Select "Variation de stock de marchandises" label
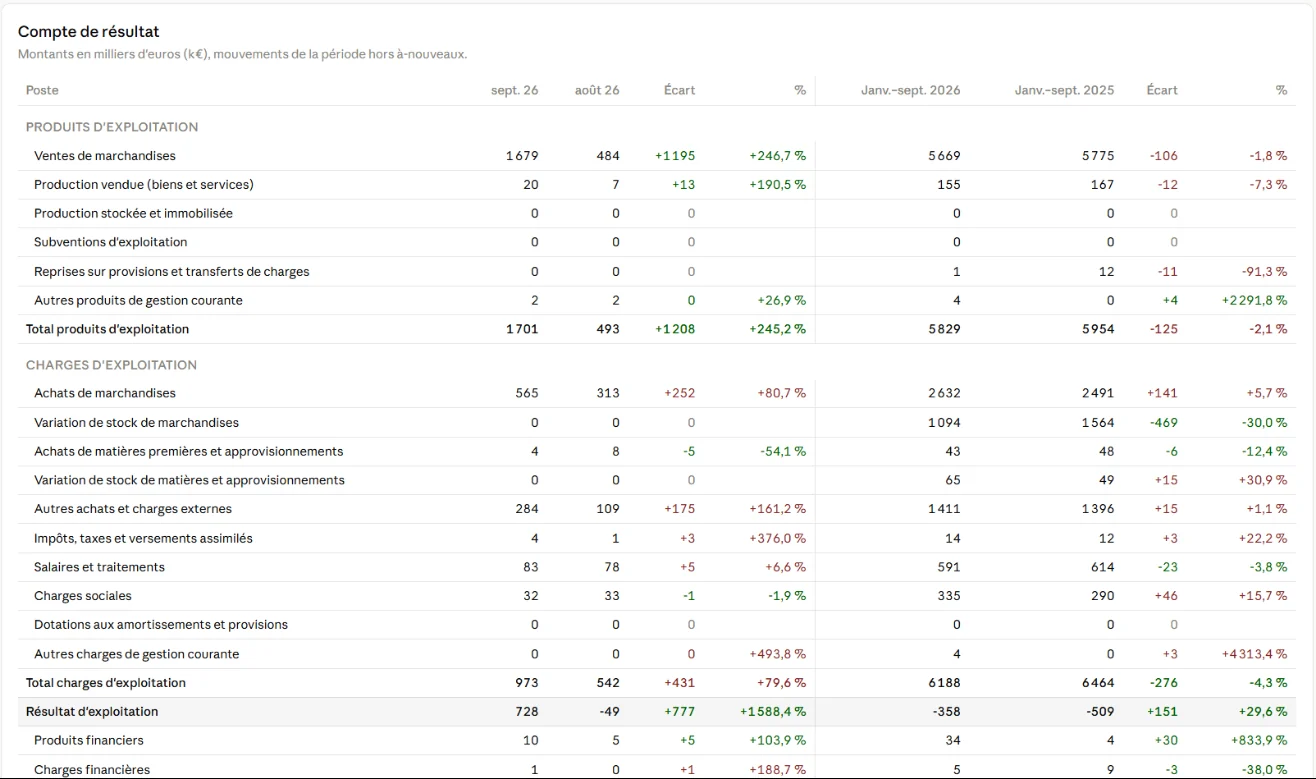 pyautogui.click(x=136, y=423)
